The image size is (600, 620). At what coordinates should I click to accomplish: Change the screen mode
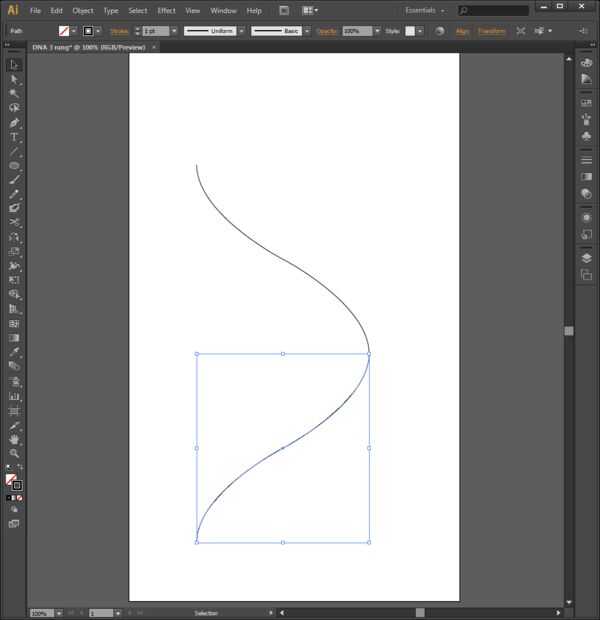click(x=14, y=524)
